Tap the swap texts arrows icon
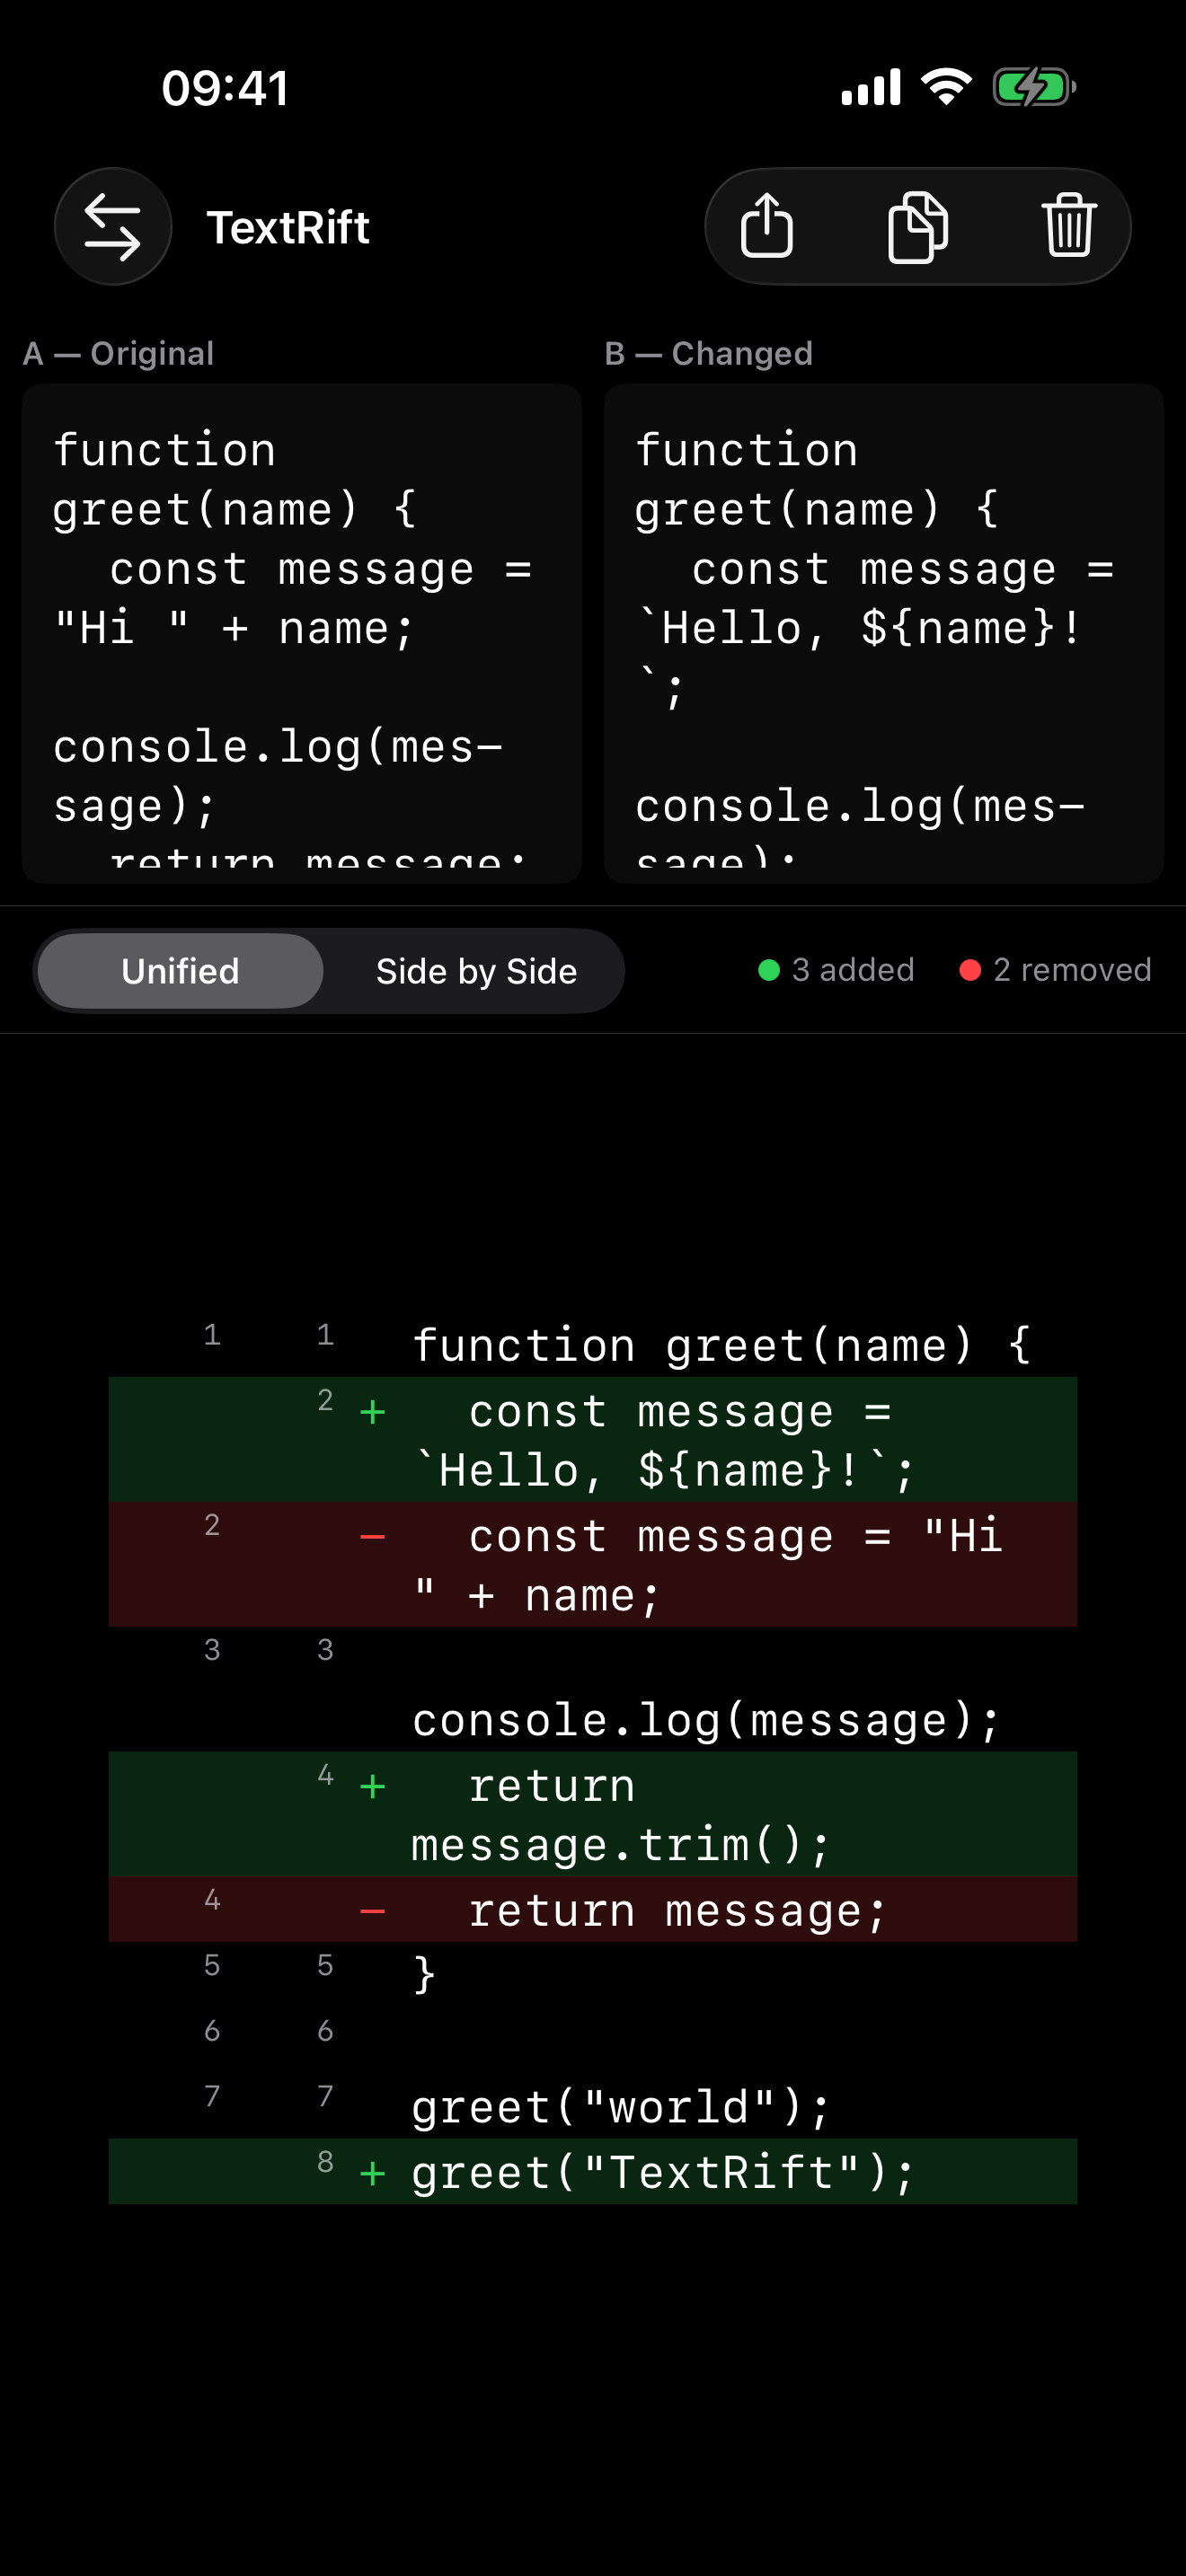Image resolution: width=1186 pixels, height=2576 pixels. (x=113, y=227)
